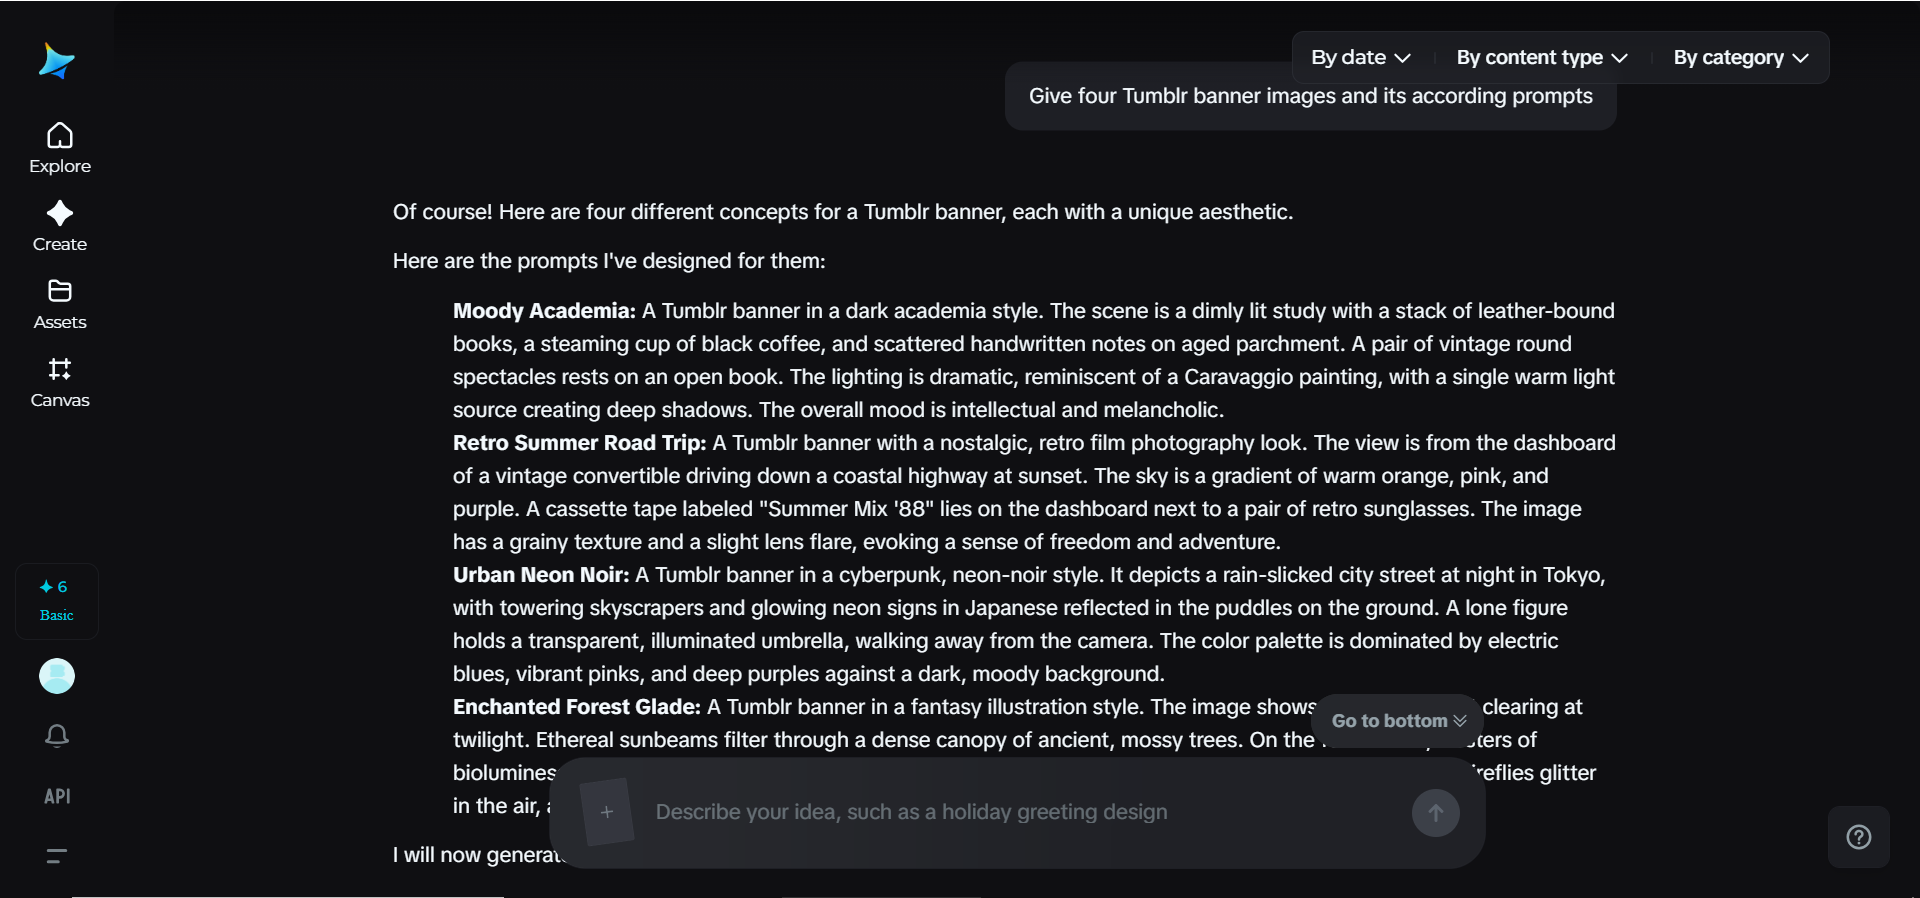Screen dimensions: 1920x898
Task: Click the Tumblr banner prompt message
Action: 1310,97
